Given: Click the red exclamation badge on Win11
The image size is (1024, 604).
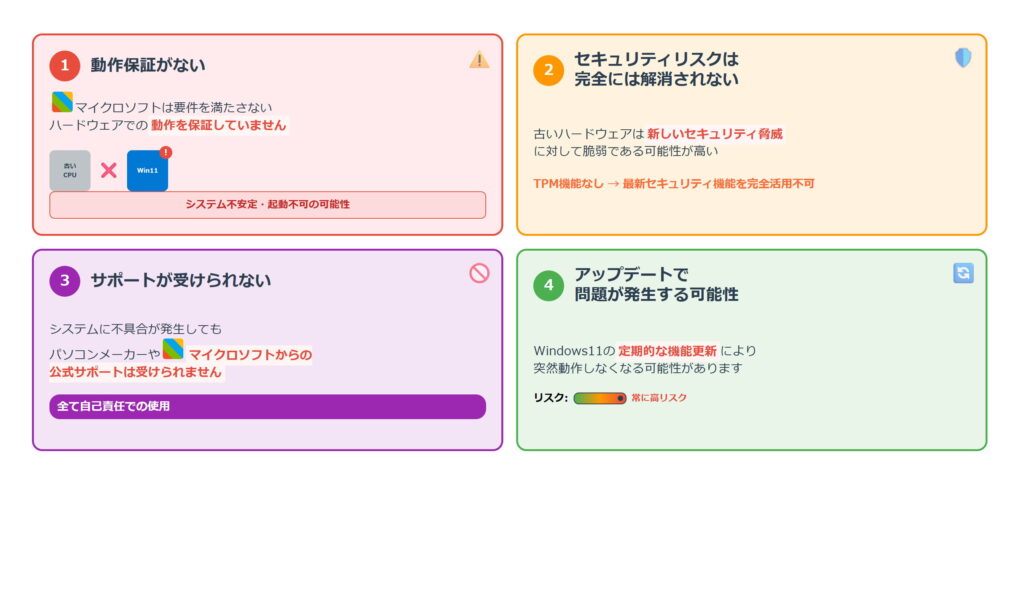Looking at the screenshot, I should tap(165, 153).
